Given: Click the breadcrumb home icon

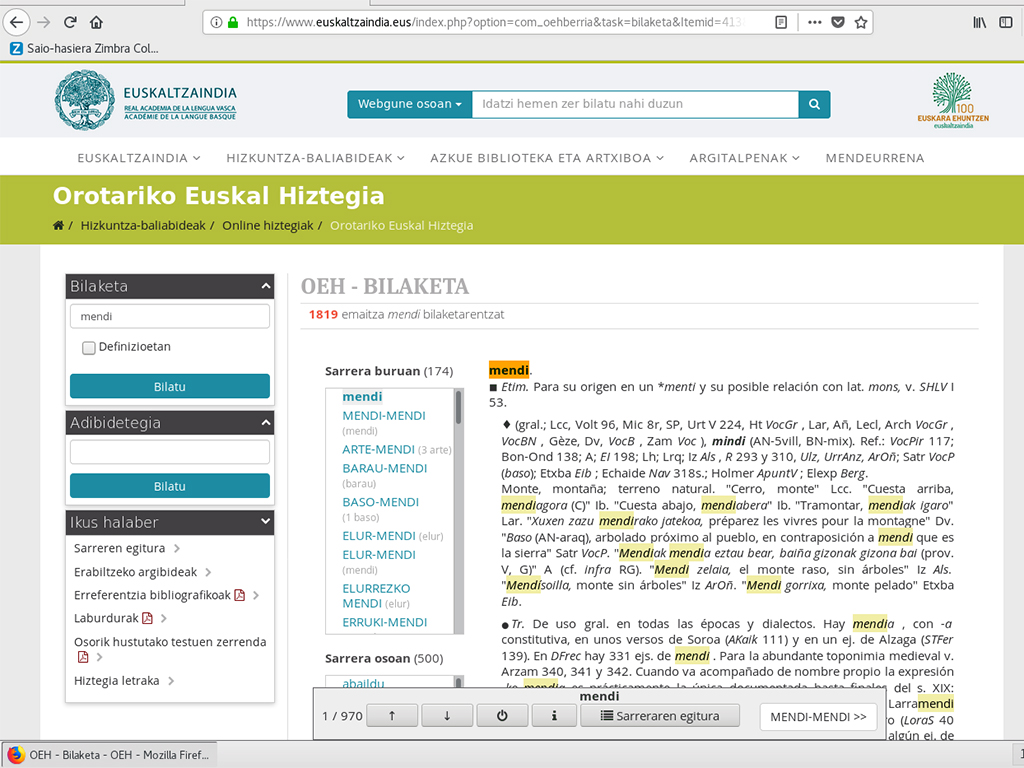Looking at the screenshot, I should pyautogui.click(x=58, y=225).
